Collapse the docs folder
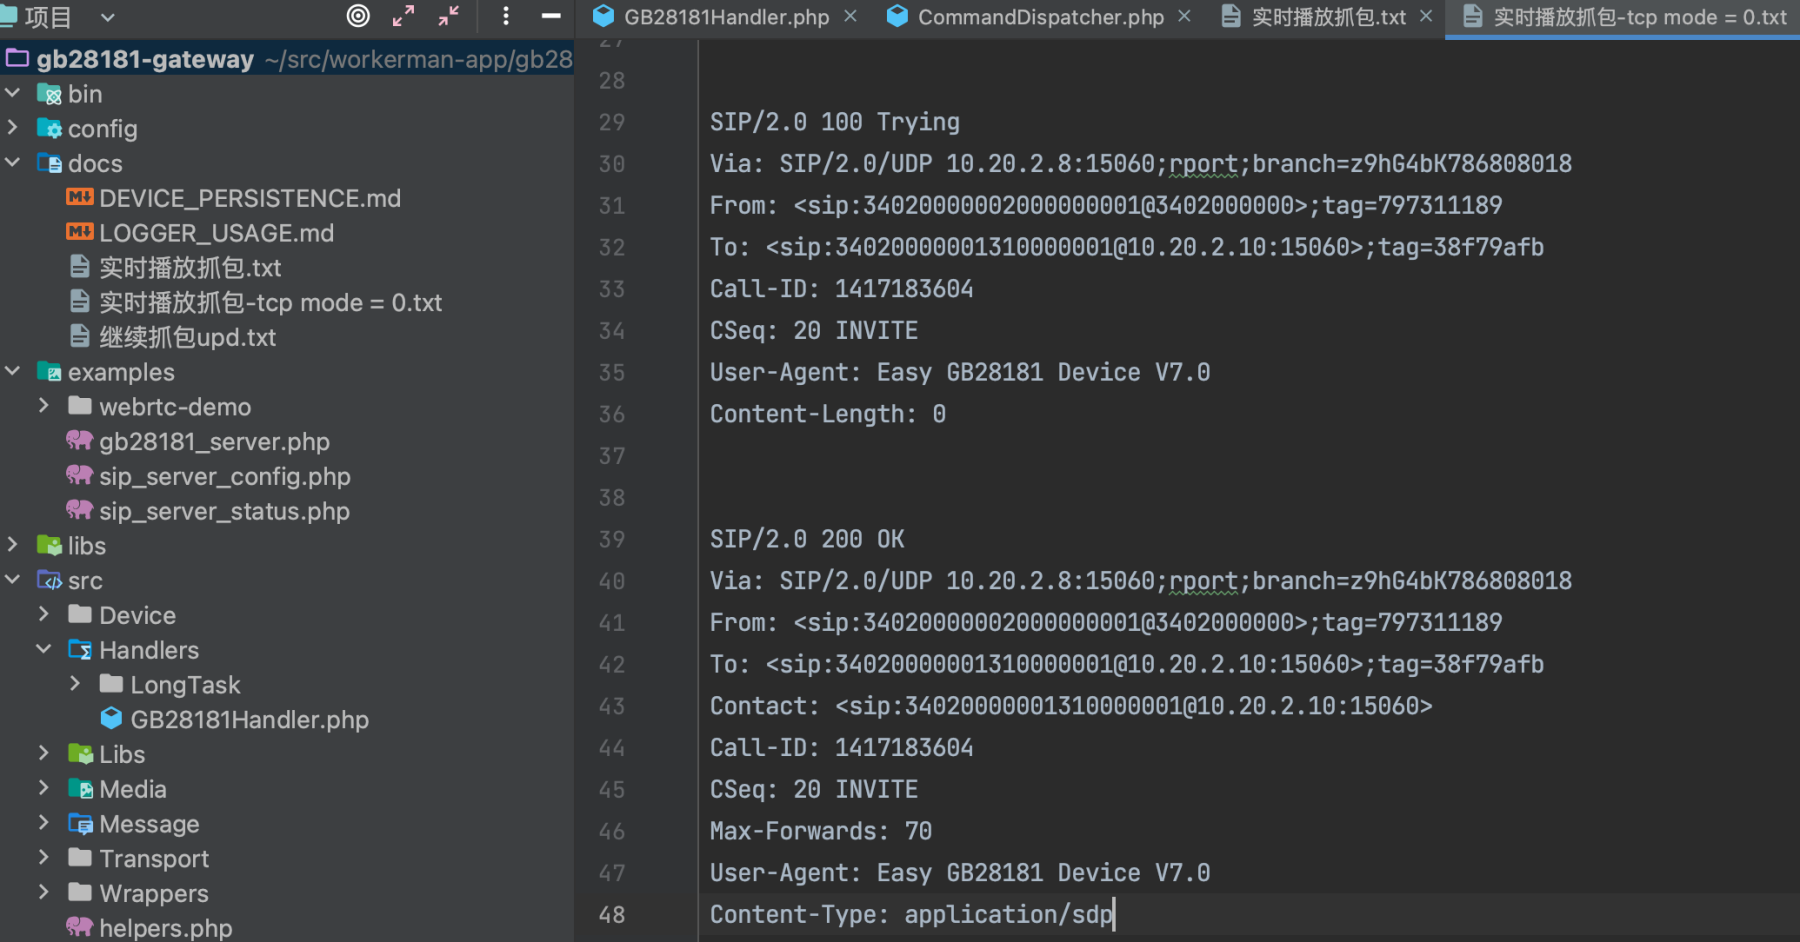 (13, 163)
